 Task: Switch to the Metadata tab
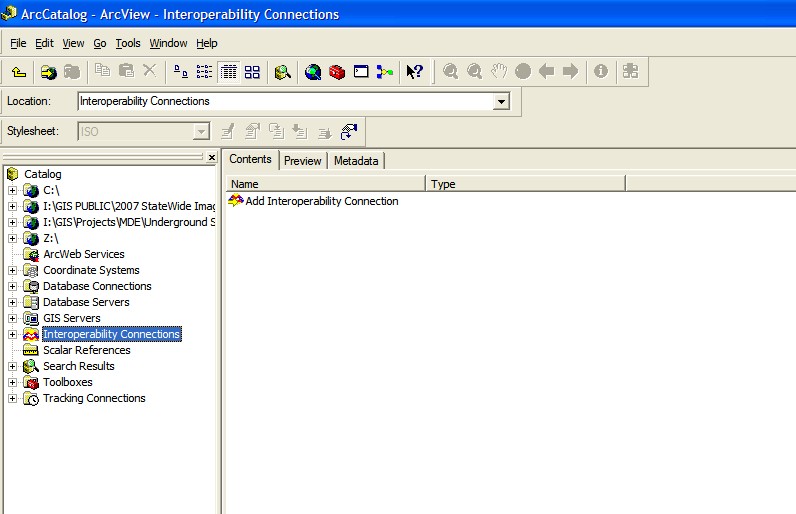click(x=356, y=161)
